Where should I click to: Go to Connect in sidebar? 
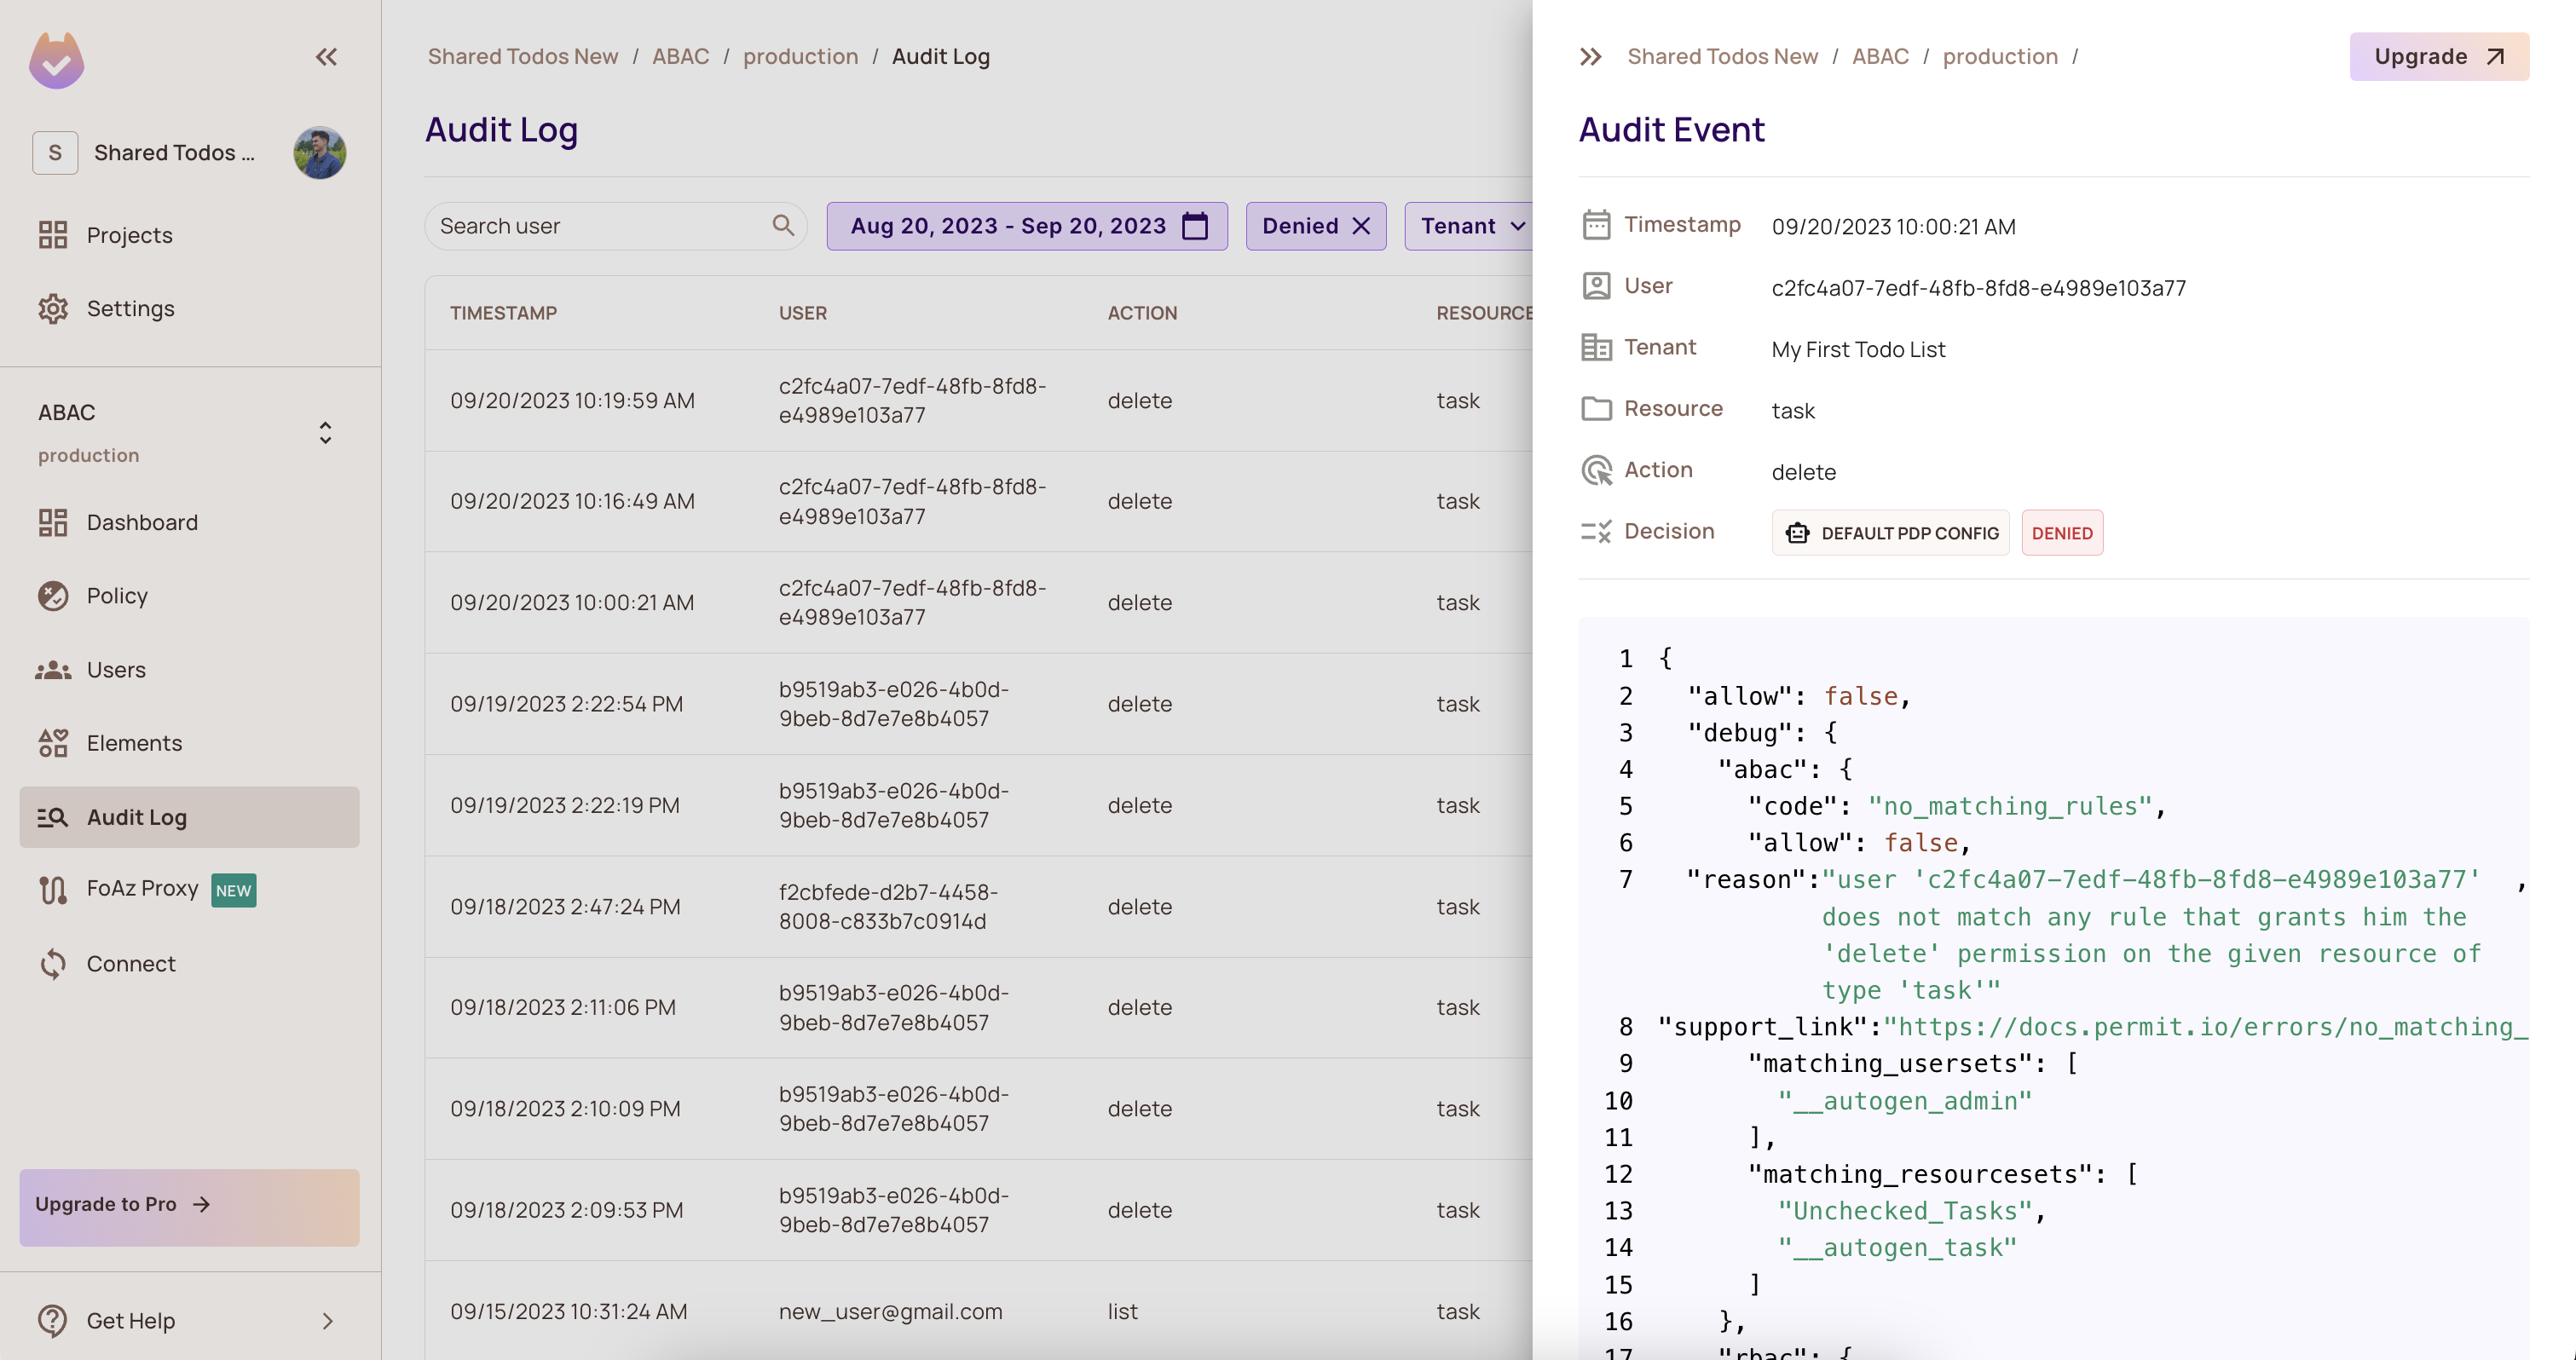131,964
